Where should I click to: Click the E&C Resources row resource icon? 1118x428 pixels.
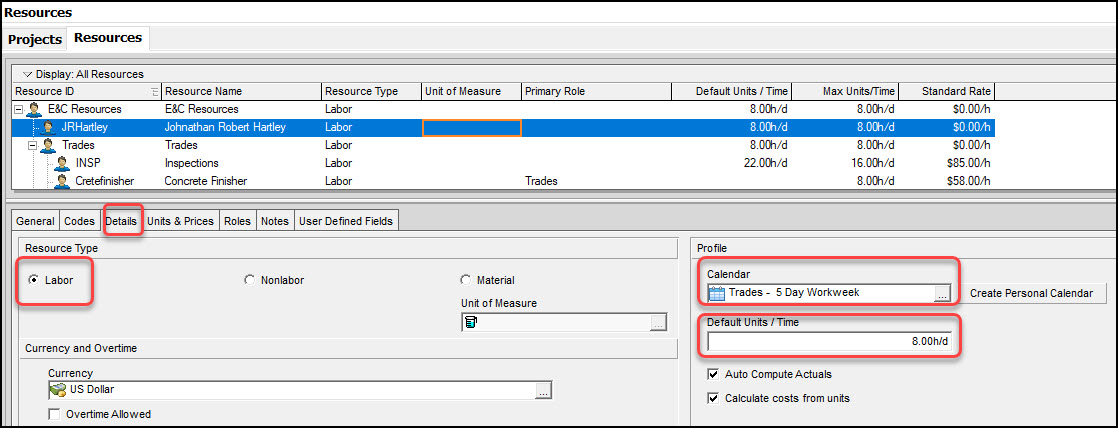point(35,109)
